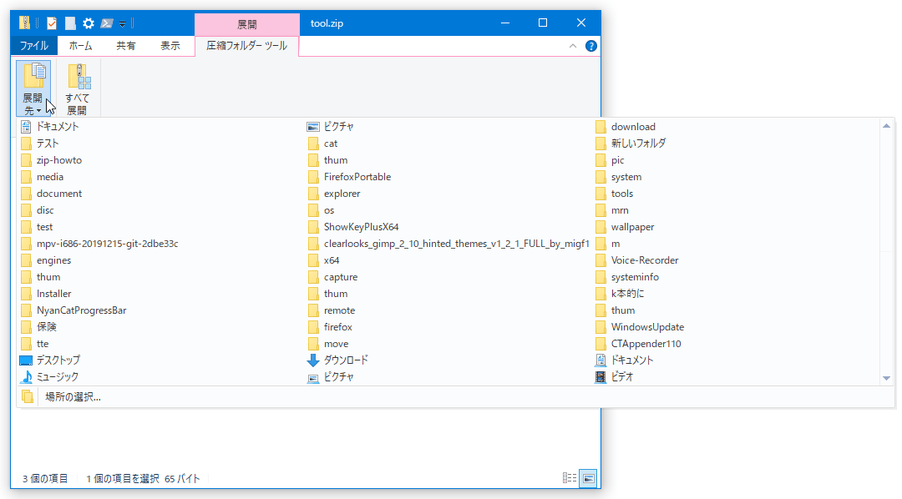Open Help via the blue question icon

(x=591, y=46)
